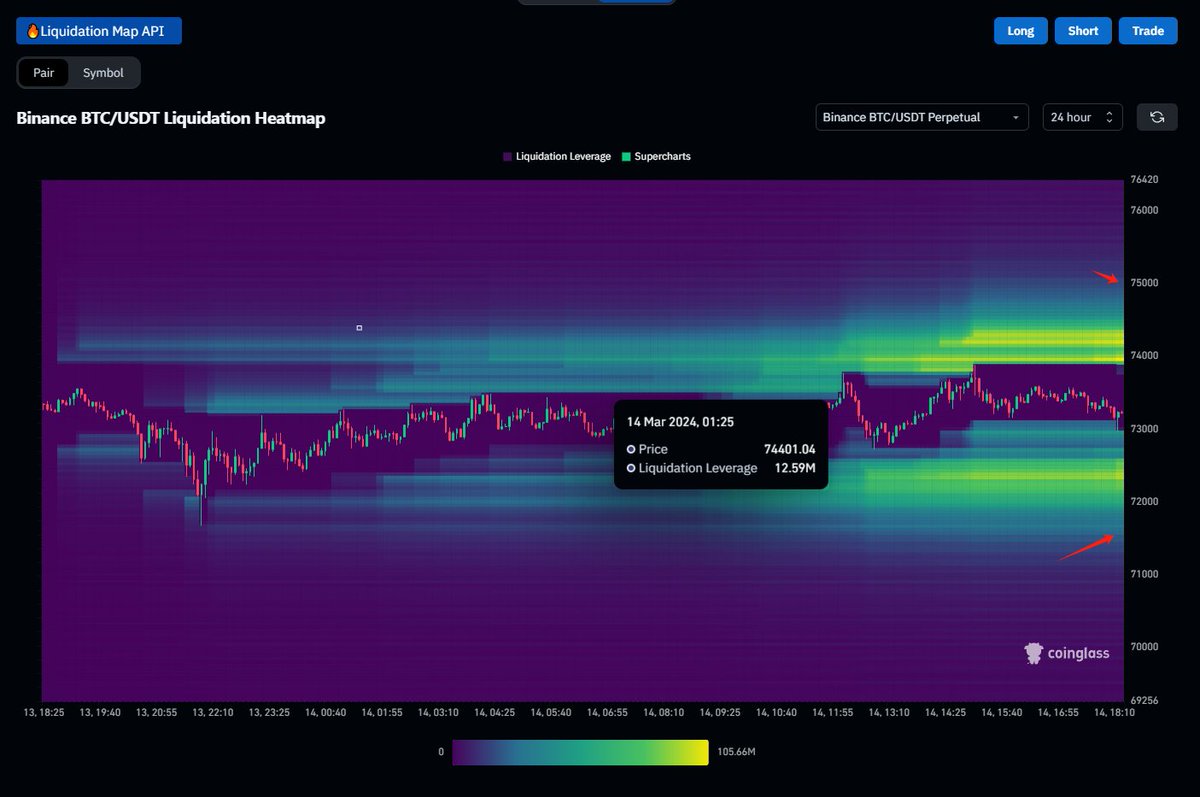Click the 75000 price axis label
Screen dimensions: 1200x797
point(1145,283)
